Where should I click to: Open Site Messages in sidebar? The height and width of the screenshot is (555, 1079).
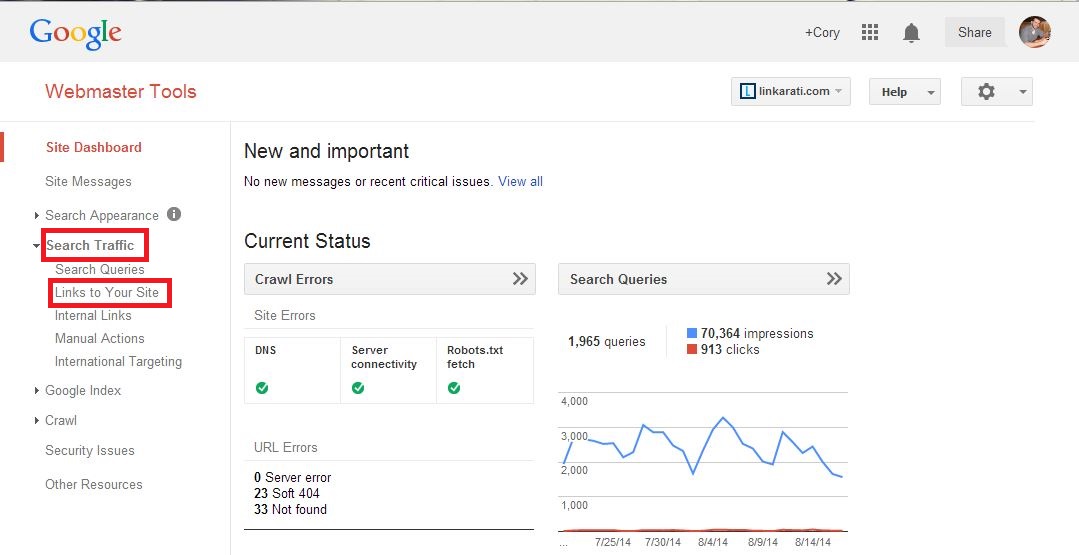88,181
